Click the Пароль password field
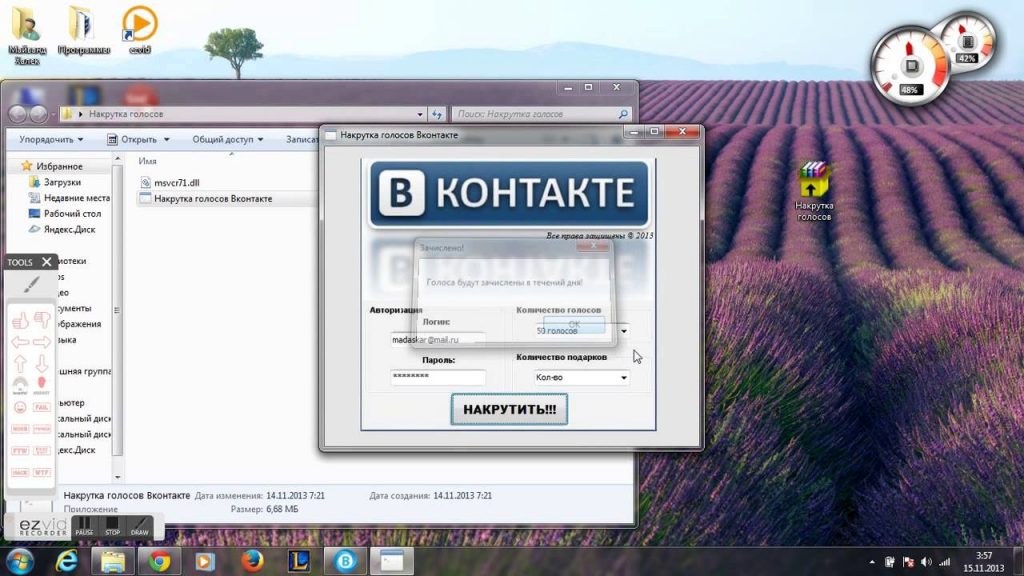 tap(437, 377)
